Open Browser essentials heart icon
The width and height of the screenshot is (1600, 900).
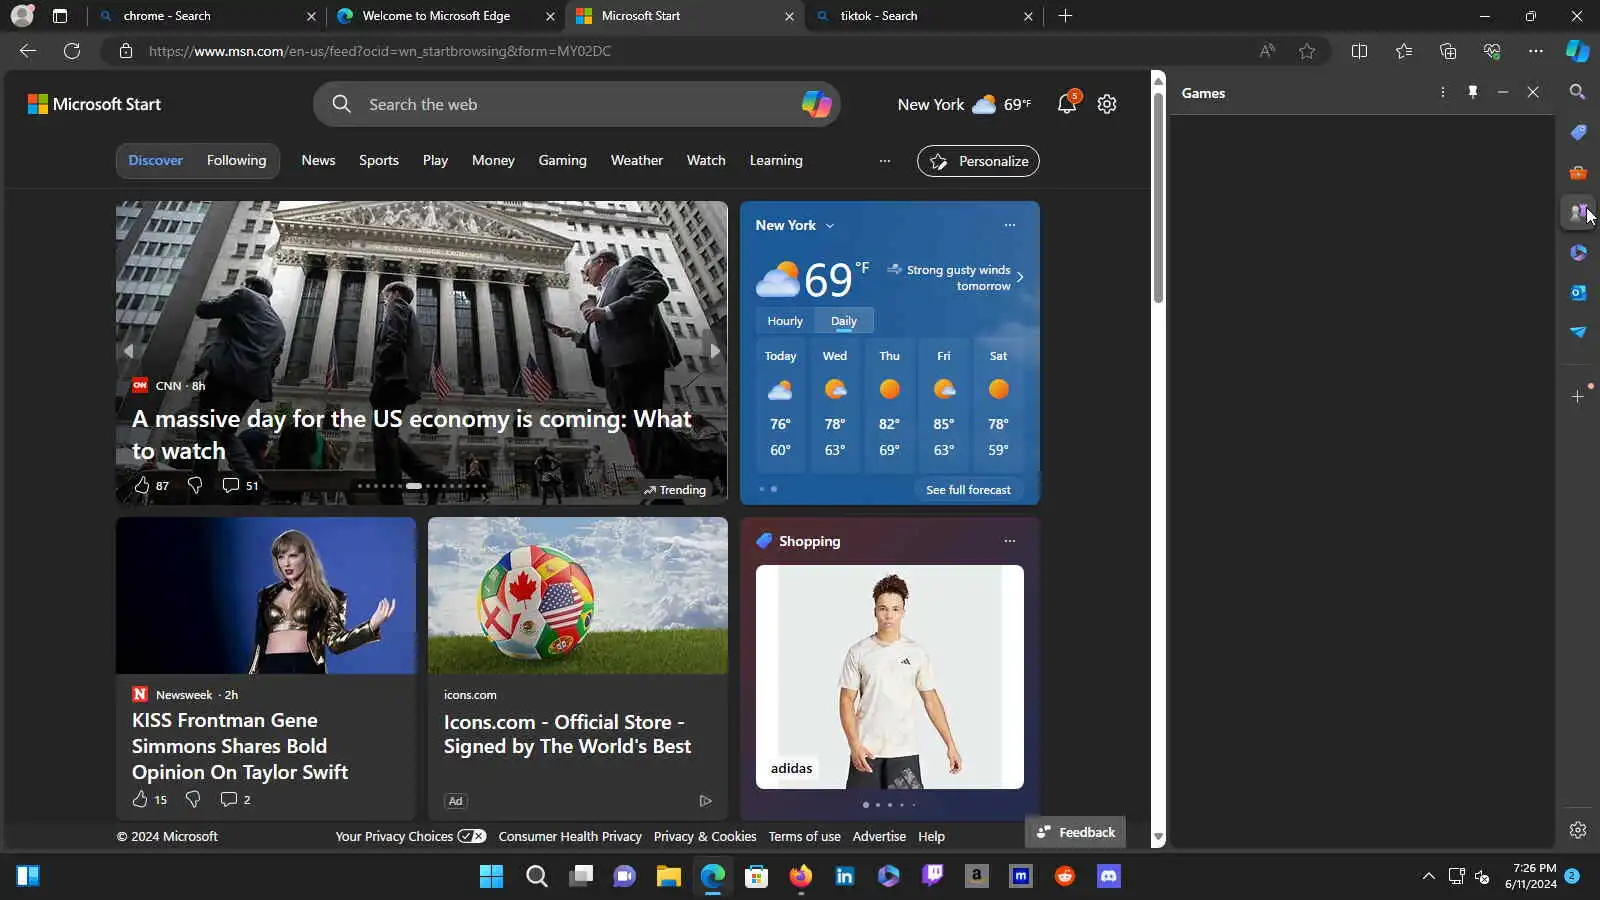[x=1492, y=51]
